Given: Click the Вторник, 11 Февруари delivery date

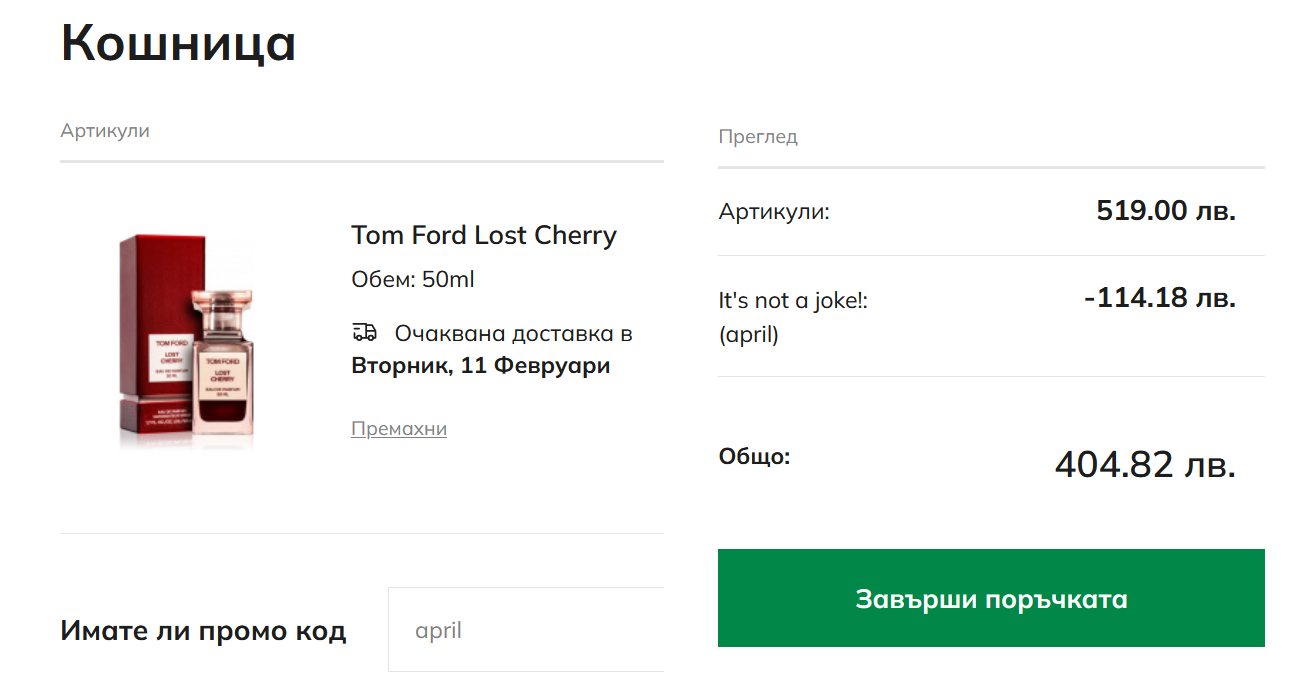Looking at the screenshot, I should click(480, 365).
